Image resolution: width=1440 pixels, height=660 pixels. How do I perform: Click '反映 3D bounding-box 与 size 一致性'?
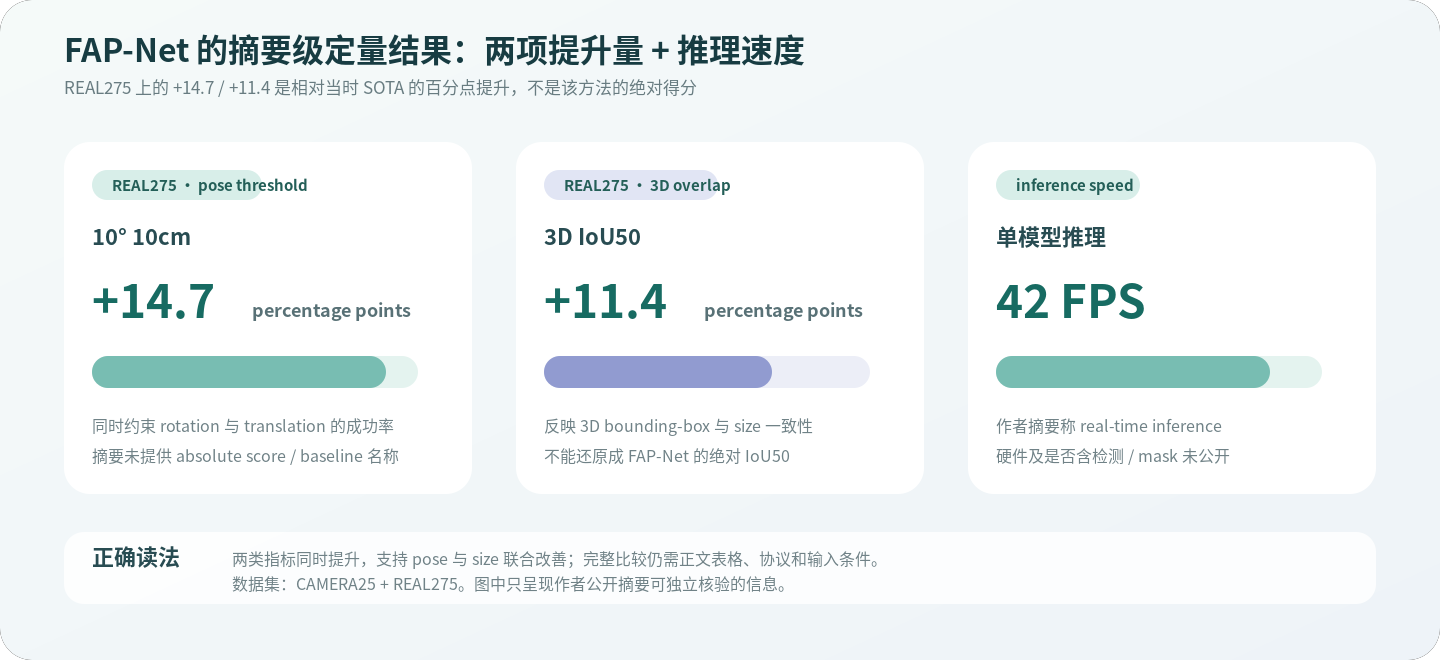point(678,426)
